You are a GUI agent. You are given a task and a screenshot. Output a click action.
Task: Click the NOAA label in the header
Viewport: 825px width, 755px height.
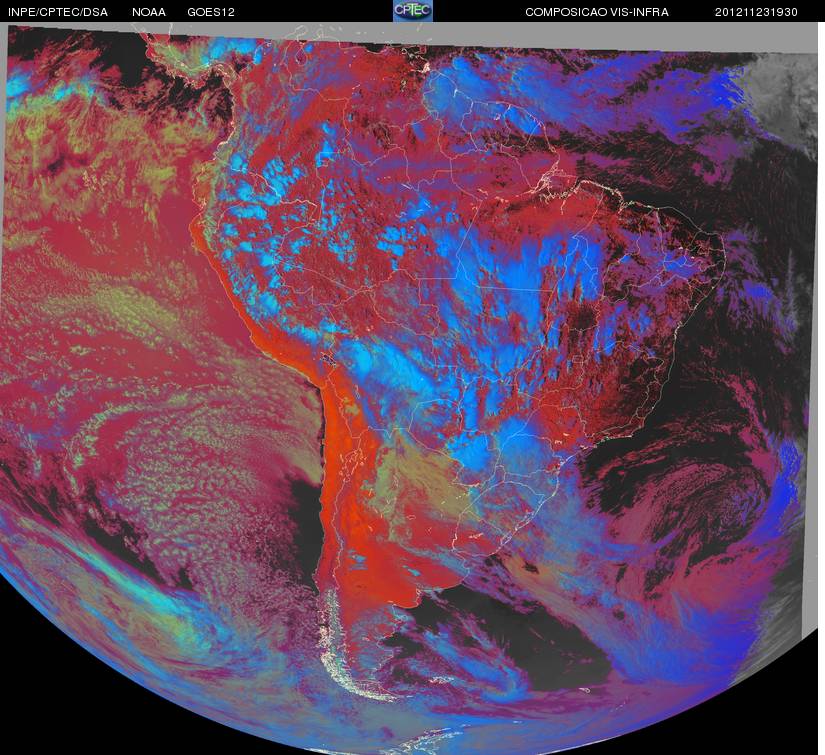149,12
